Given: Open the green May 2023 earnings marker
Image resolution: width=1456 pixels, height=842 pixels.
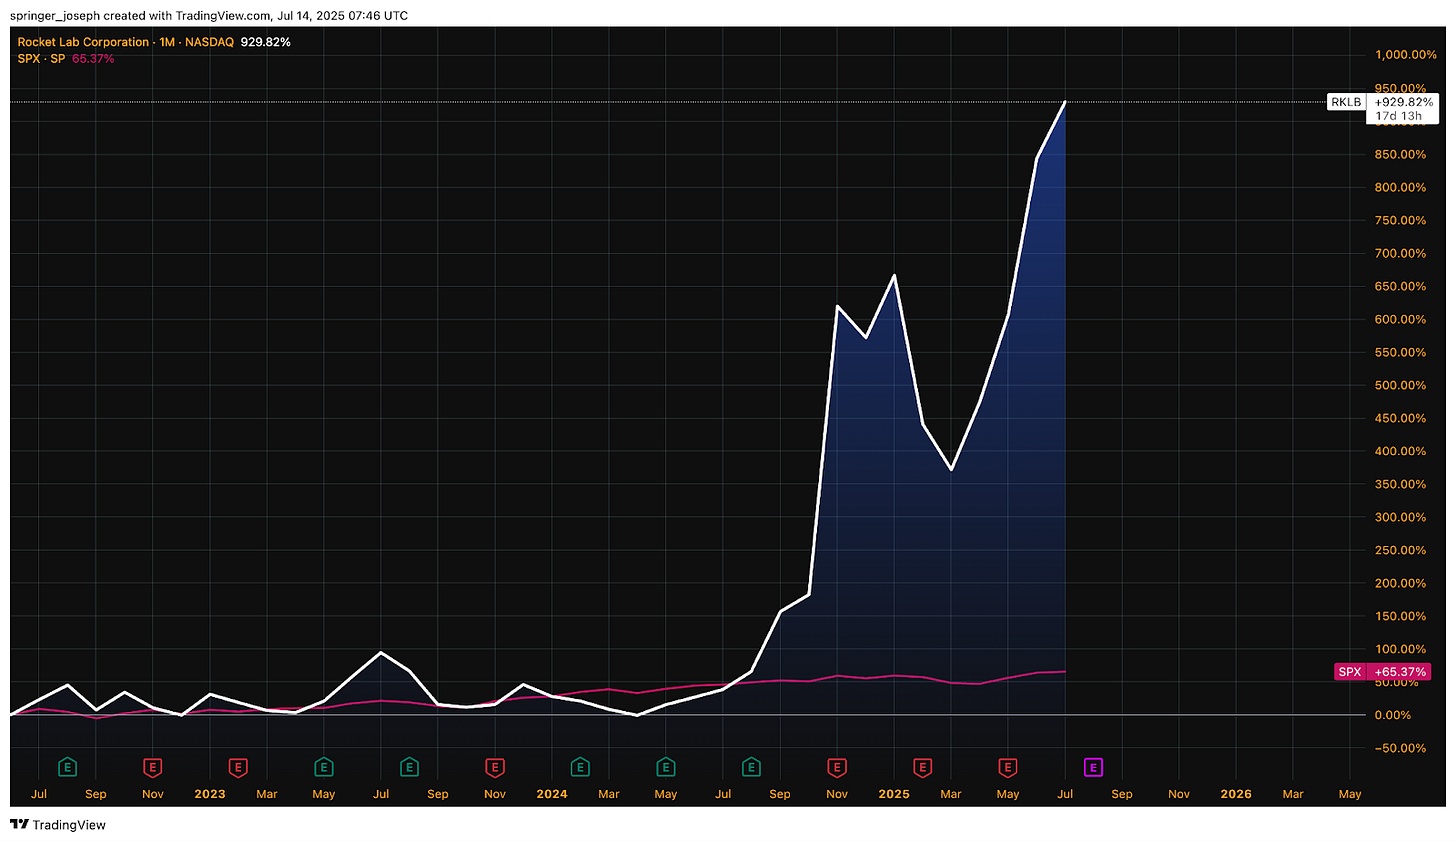Looking at the screenshot, I should pyautogui.click(x=324, y=768).
